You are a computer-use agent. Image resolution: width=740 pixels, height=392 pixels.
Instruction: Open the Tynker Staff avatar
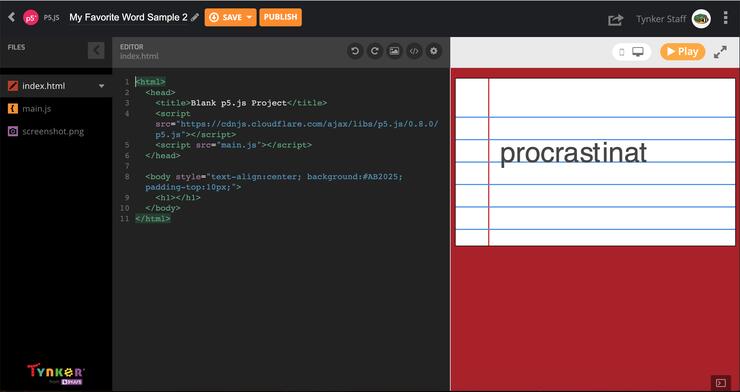[701, 19]
